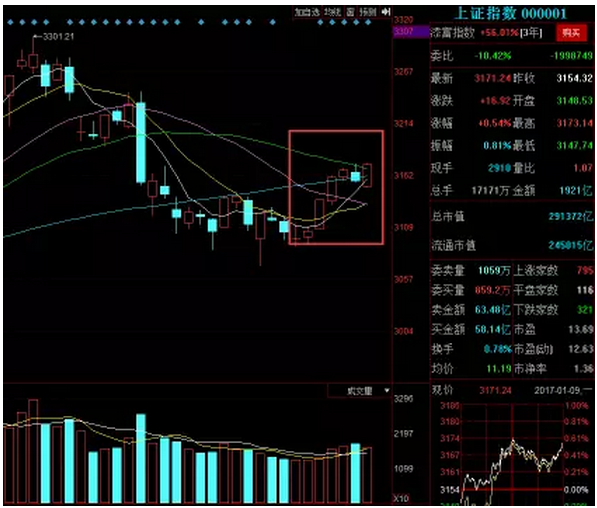Toggle the 均线 moving average button
Image resolution: width=597 pixels, height=508 pixels.
pos(333,12)
